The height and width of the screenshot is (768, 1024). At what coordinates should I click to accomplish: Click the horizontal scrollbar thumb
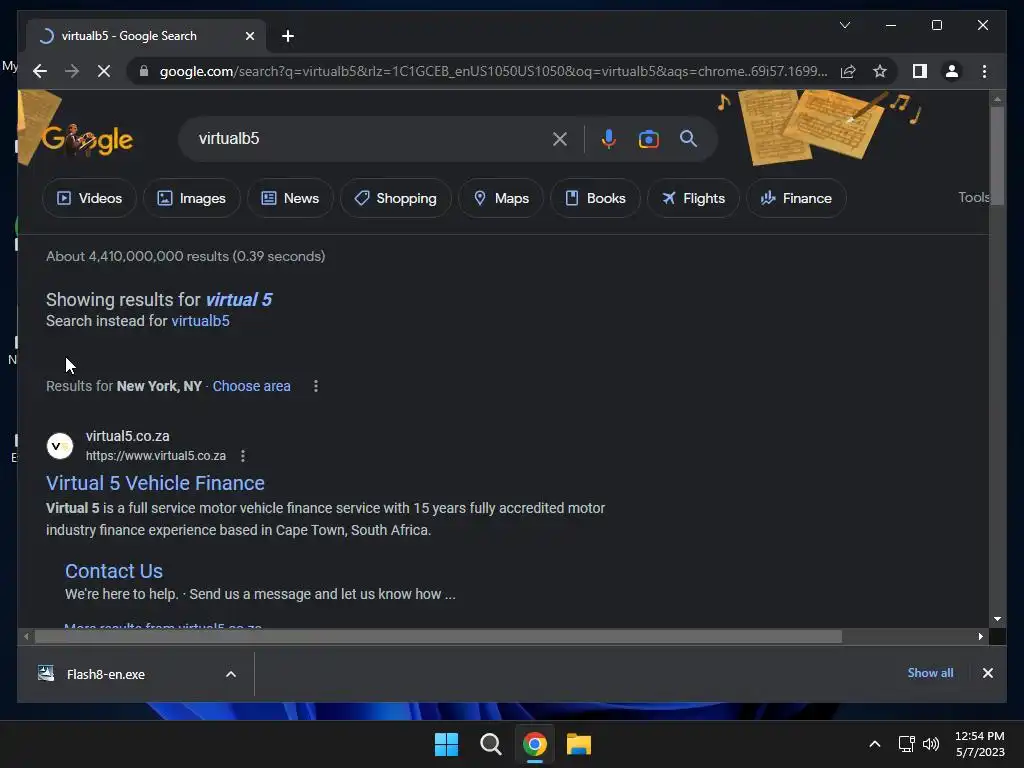click(438, 636)
